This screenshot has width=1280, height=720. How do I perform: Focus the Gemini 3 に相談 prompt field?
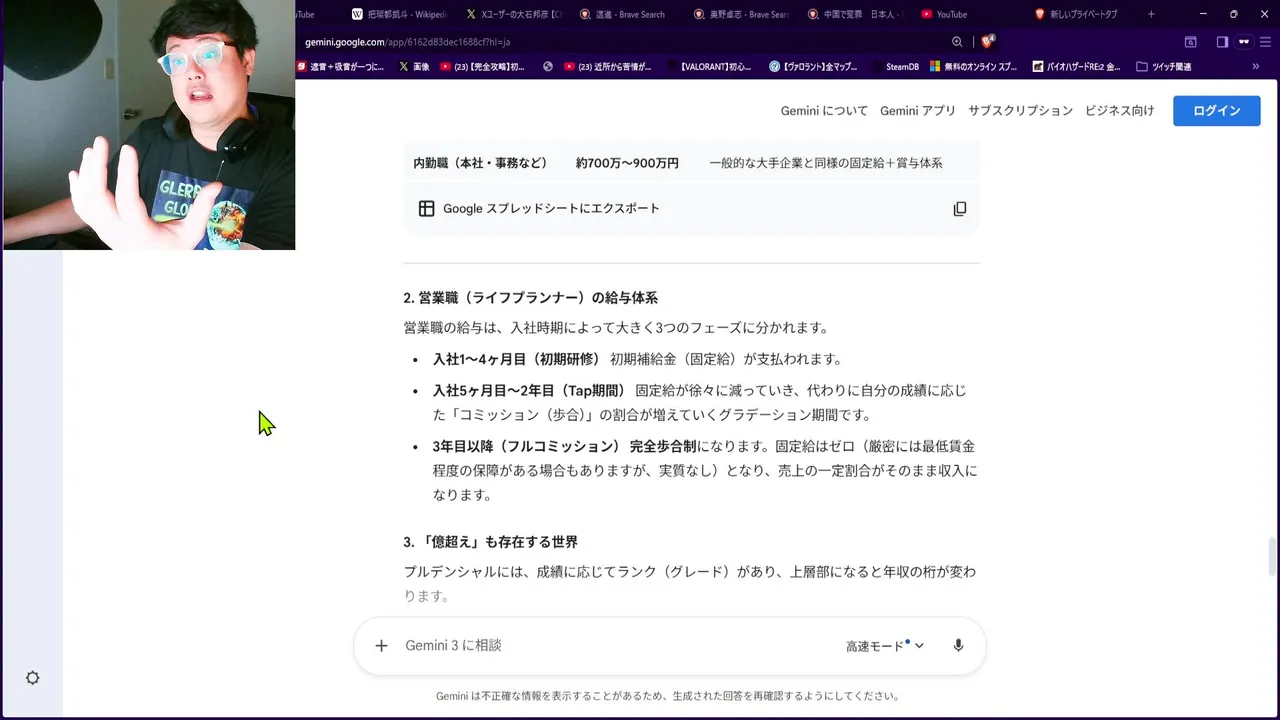pos(615,646)
